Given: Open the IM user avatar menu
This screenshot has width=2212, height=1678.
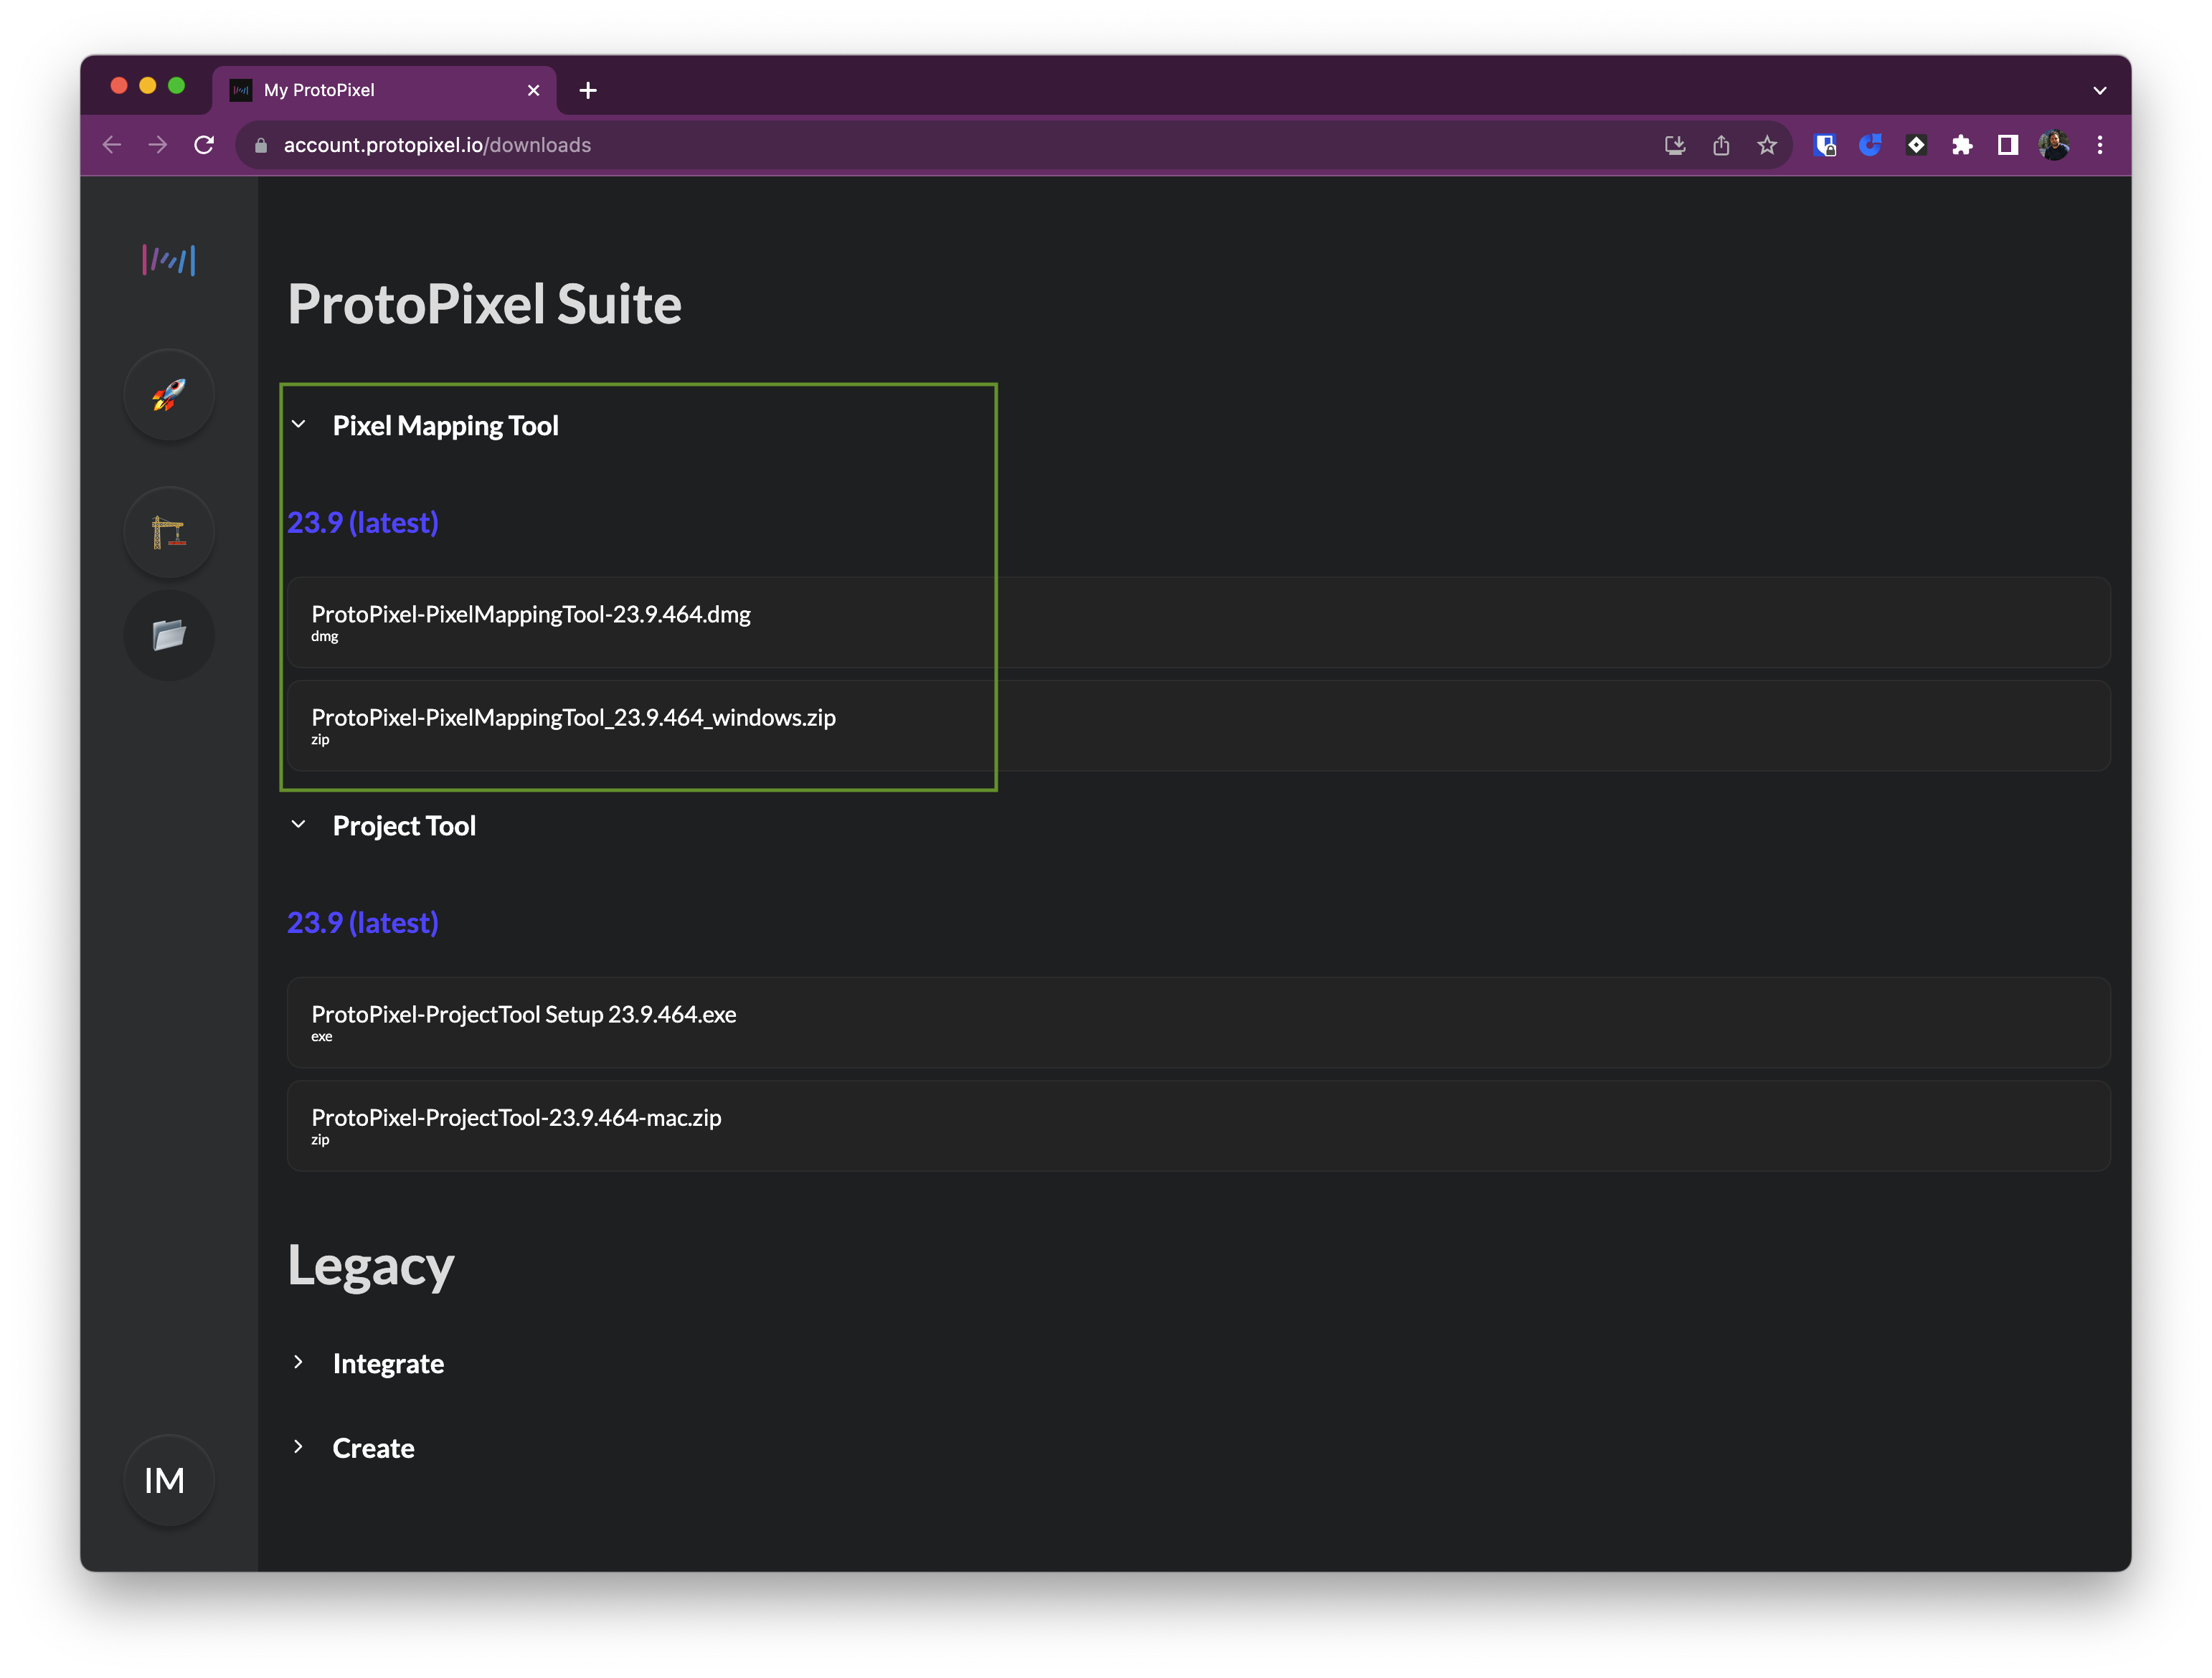Looking at the screenshot, I should pos(169,1480).
